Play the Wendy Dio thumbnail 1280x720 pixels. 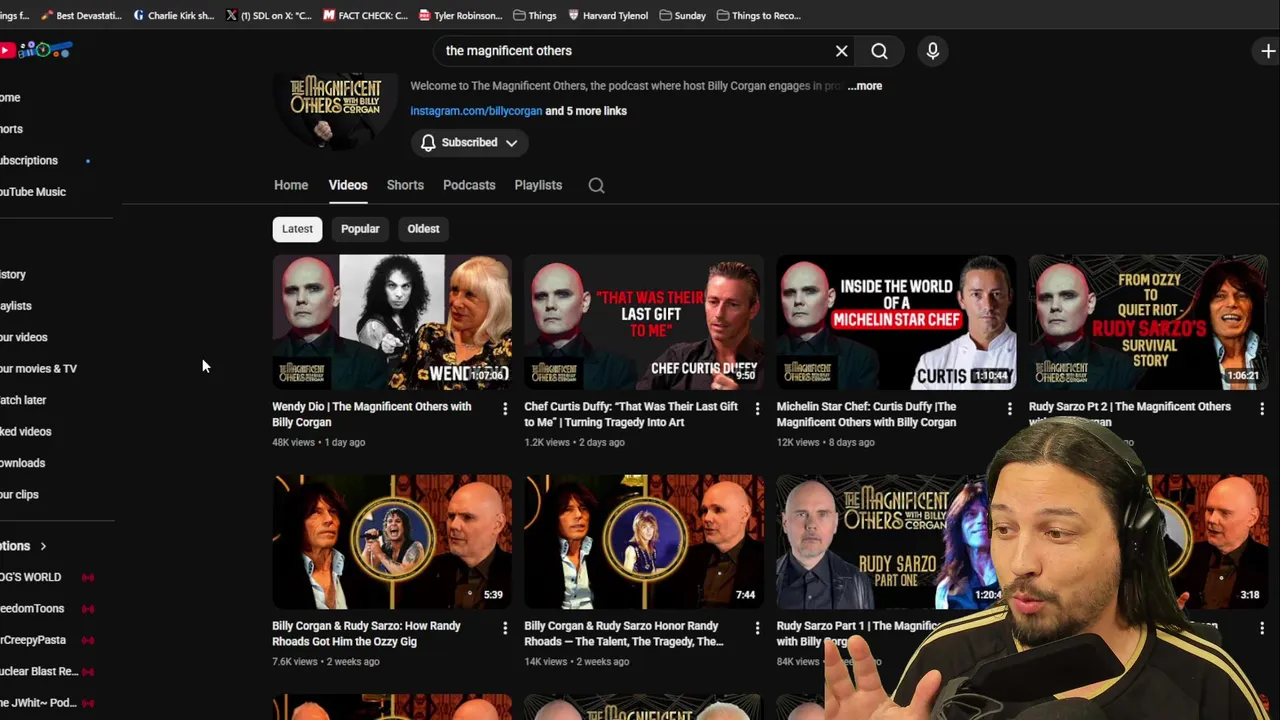[392, 322]
